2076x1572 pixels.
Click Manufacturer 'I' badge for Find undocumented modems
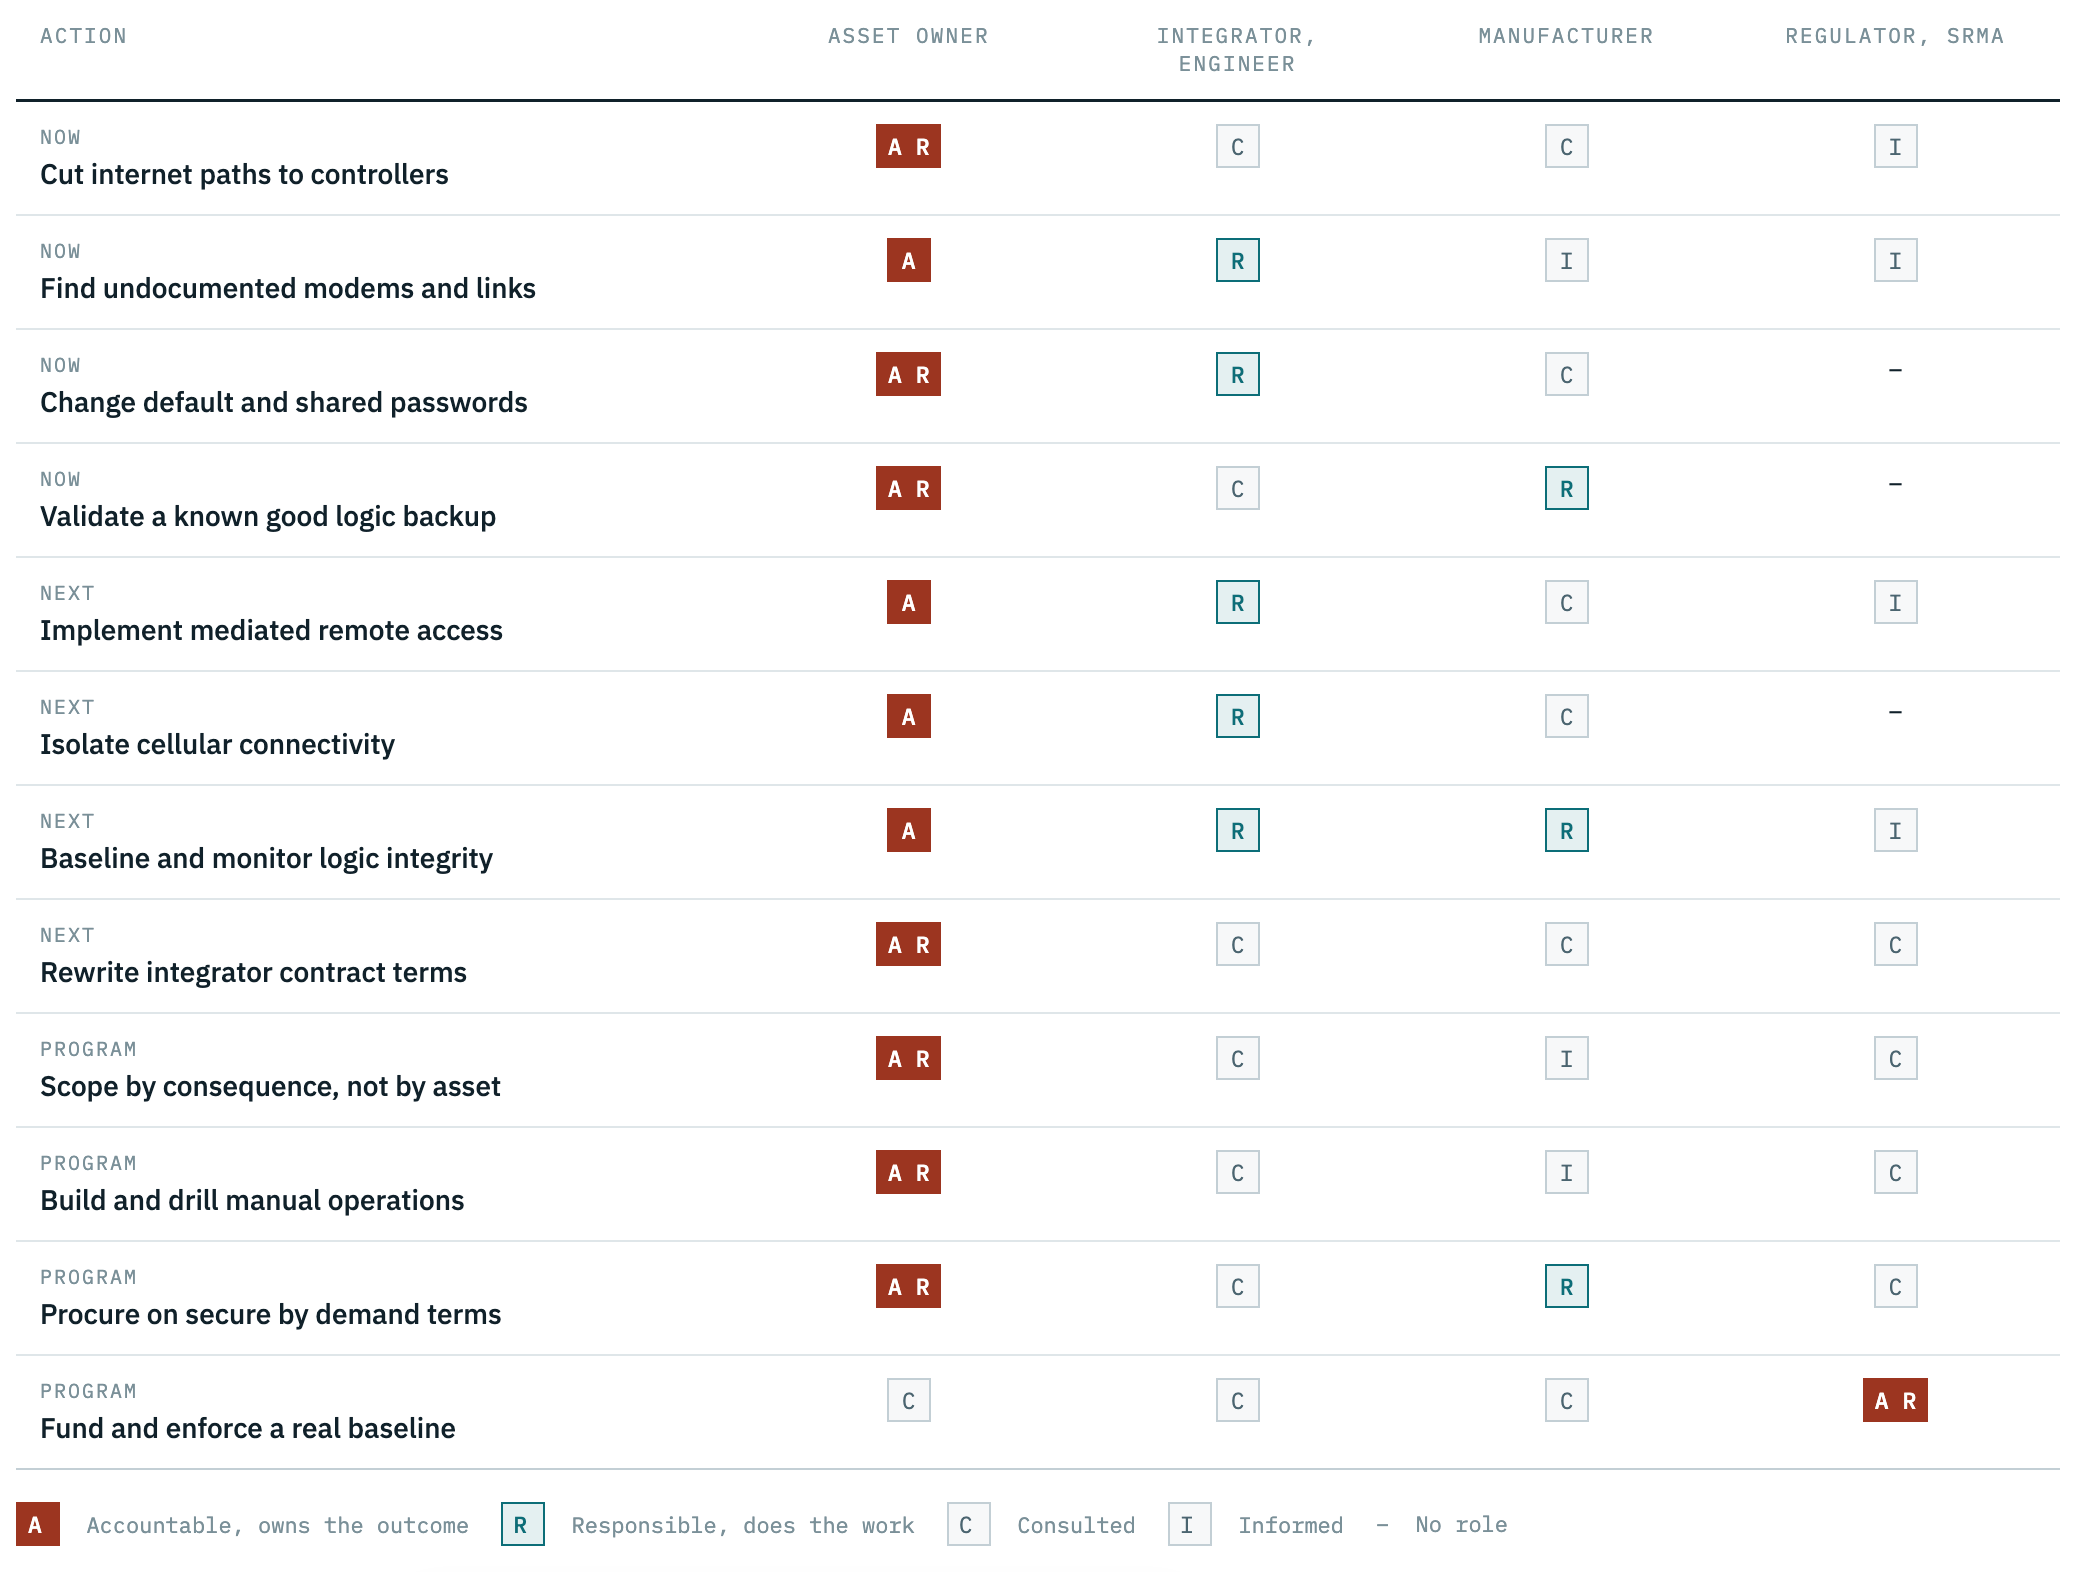click(x=1566, y=260)
